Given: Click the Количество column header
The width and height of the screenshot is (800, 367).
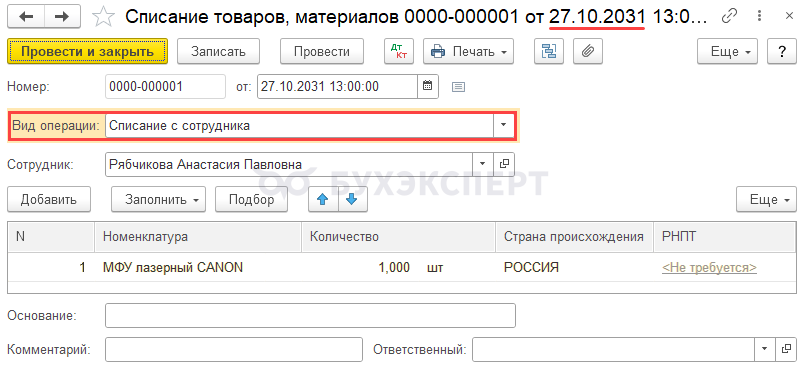Looking at the screenshot, I should pyautogui.click(x=398, y=236).
